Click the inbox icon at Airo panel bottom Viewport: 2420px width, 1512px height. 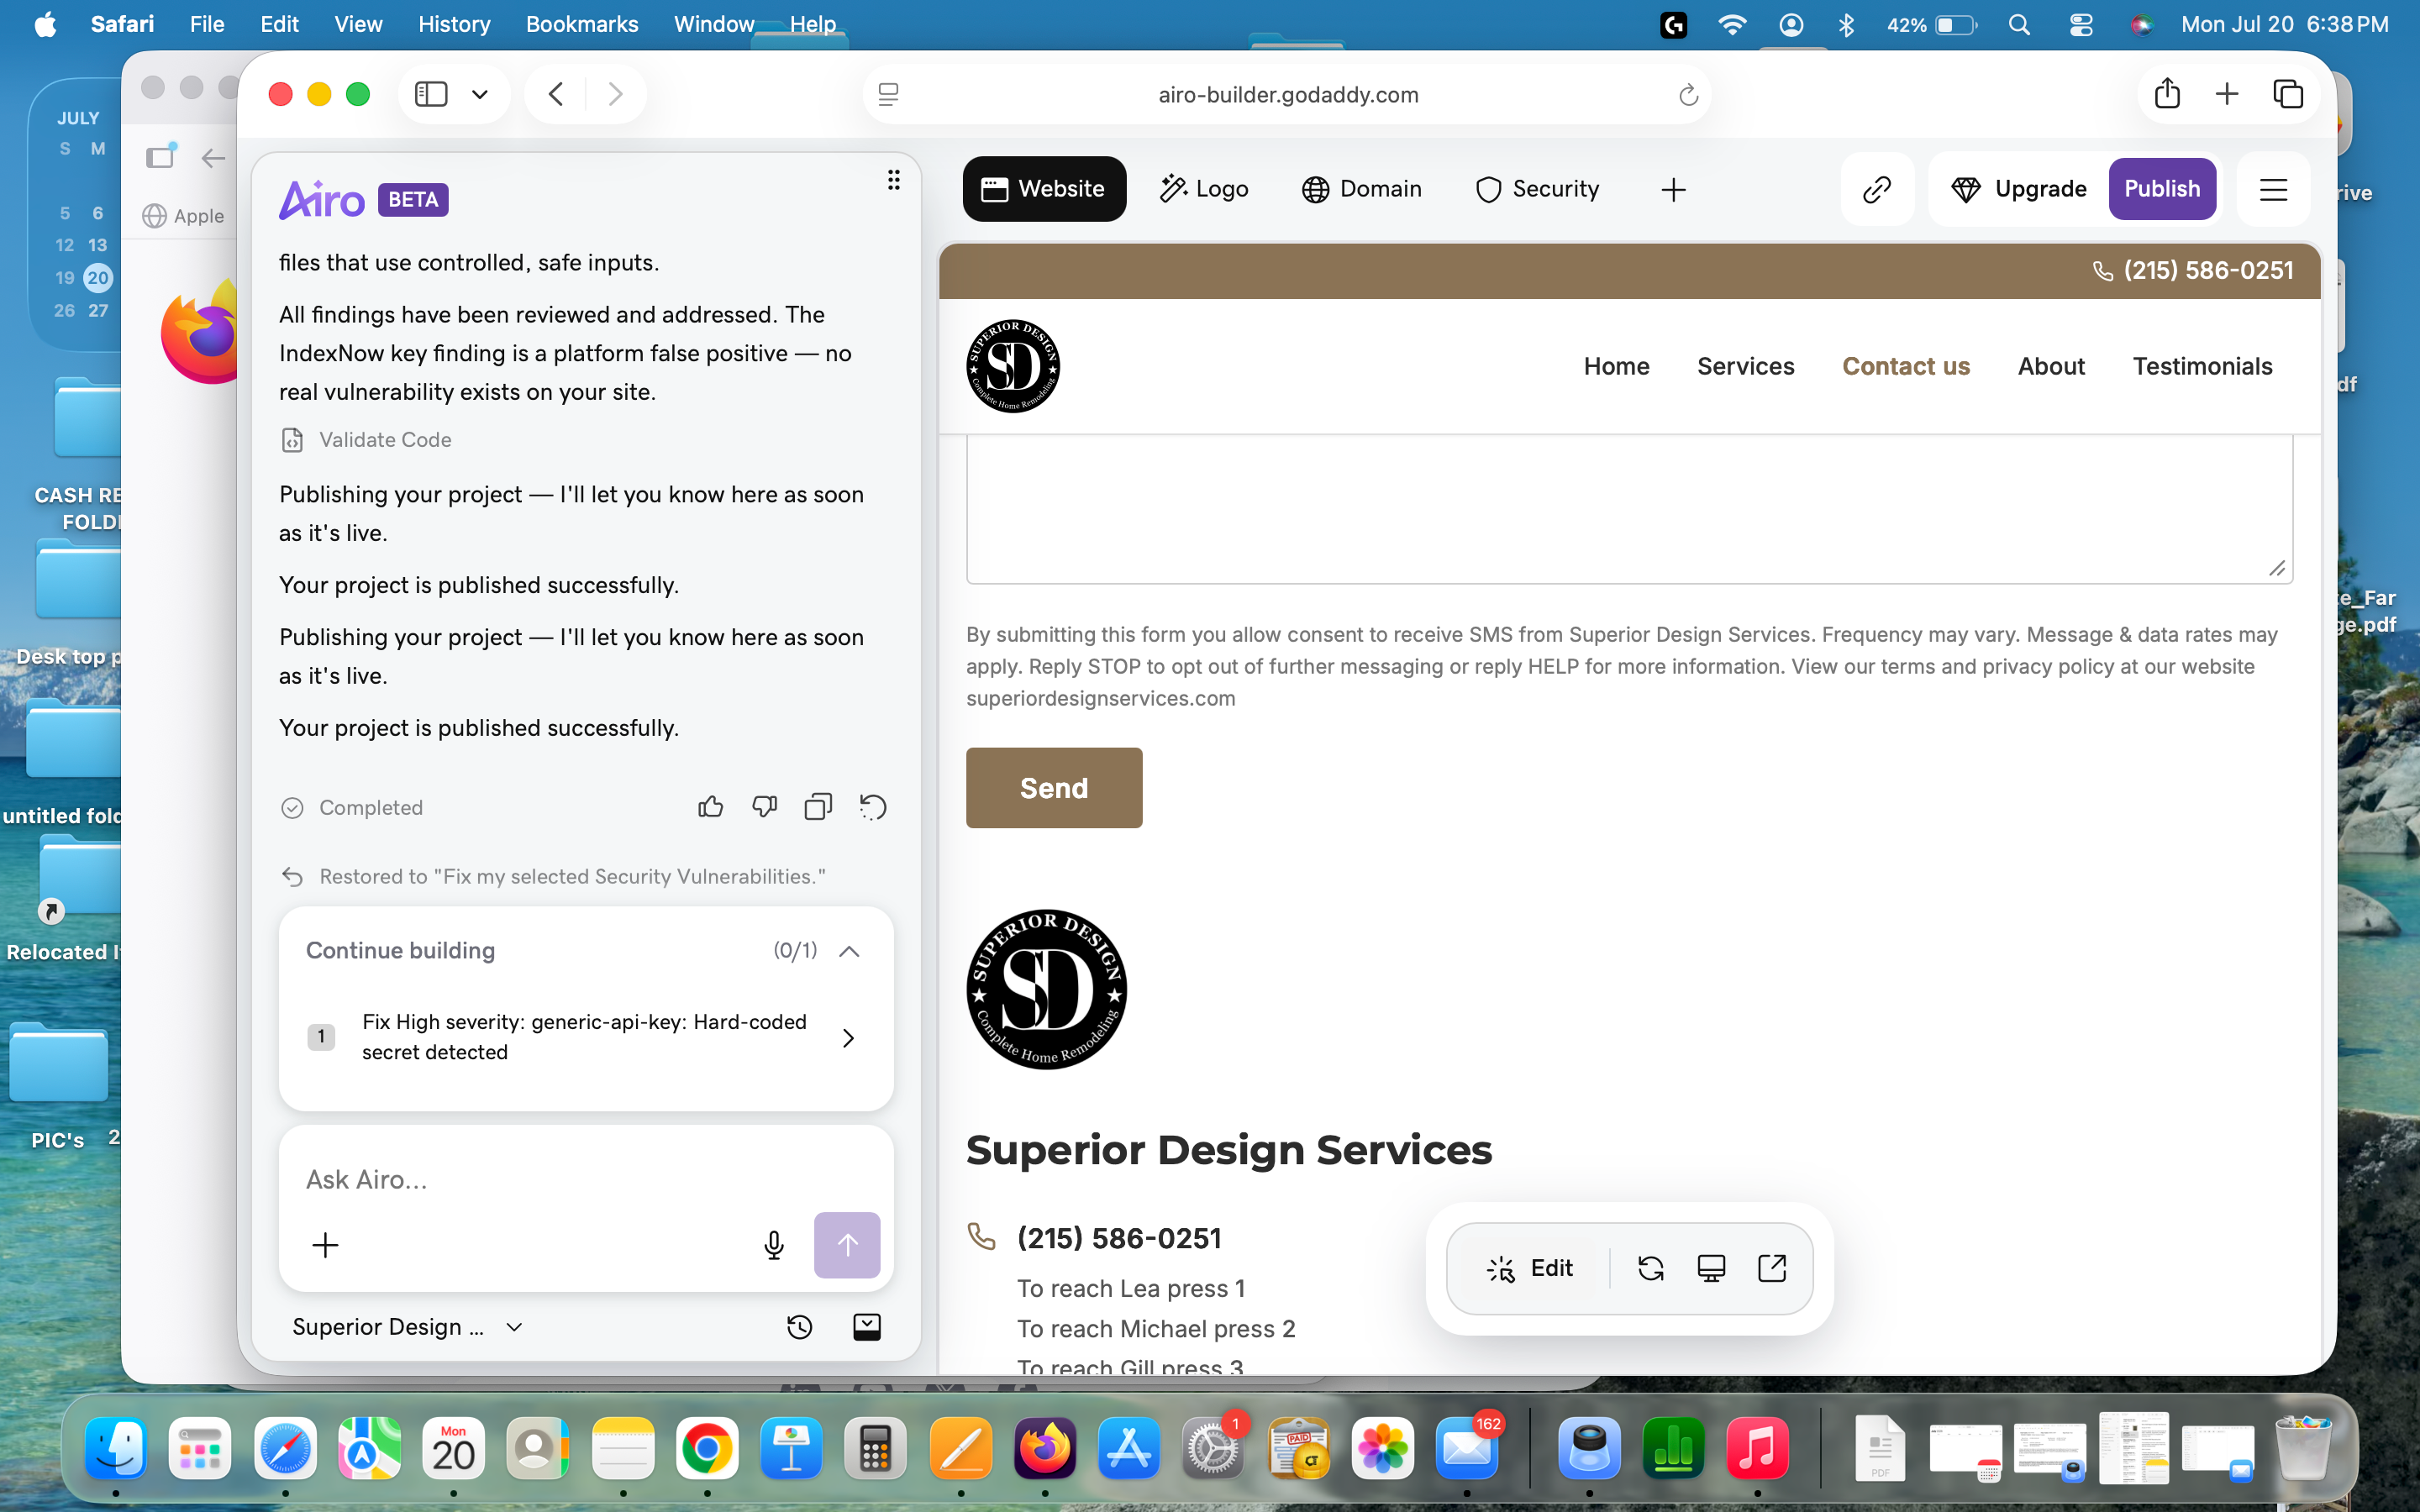(867, 1327)
